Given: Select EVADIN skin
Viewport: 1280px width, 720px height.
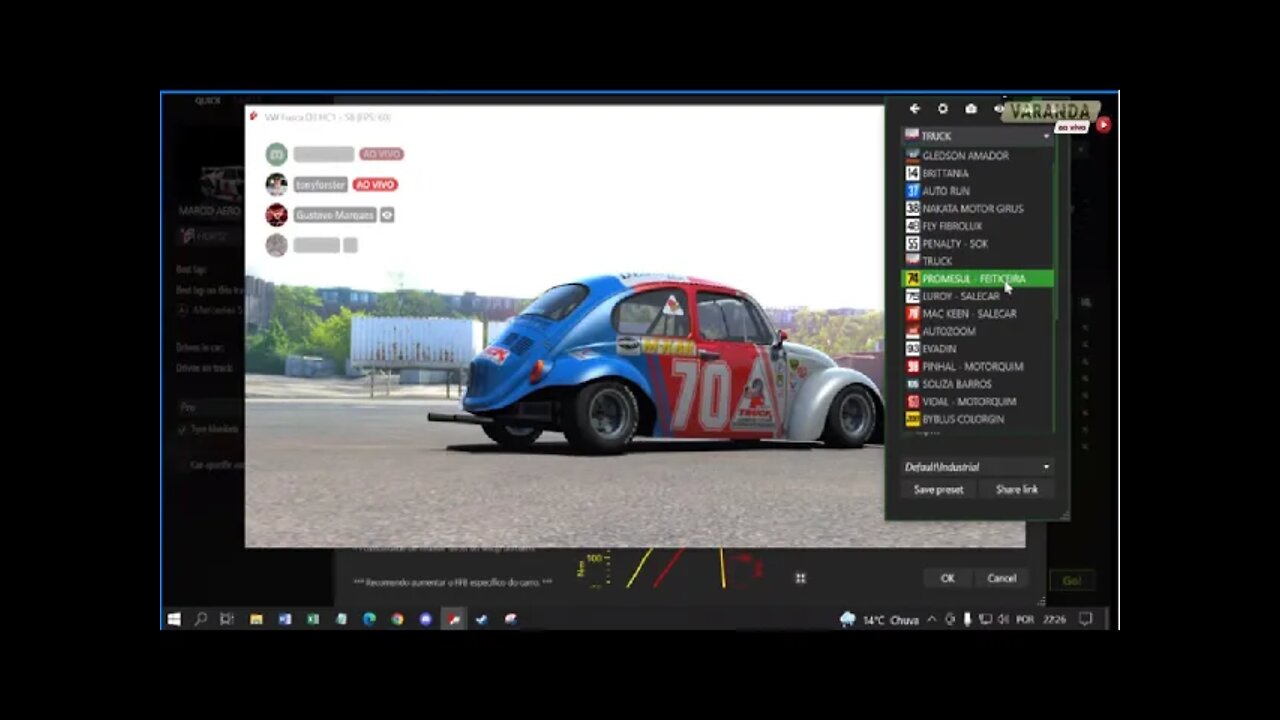Looking at the screenshot, I should point(978,349).
